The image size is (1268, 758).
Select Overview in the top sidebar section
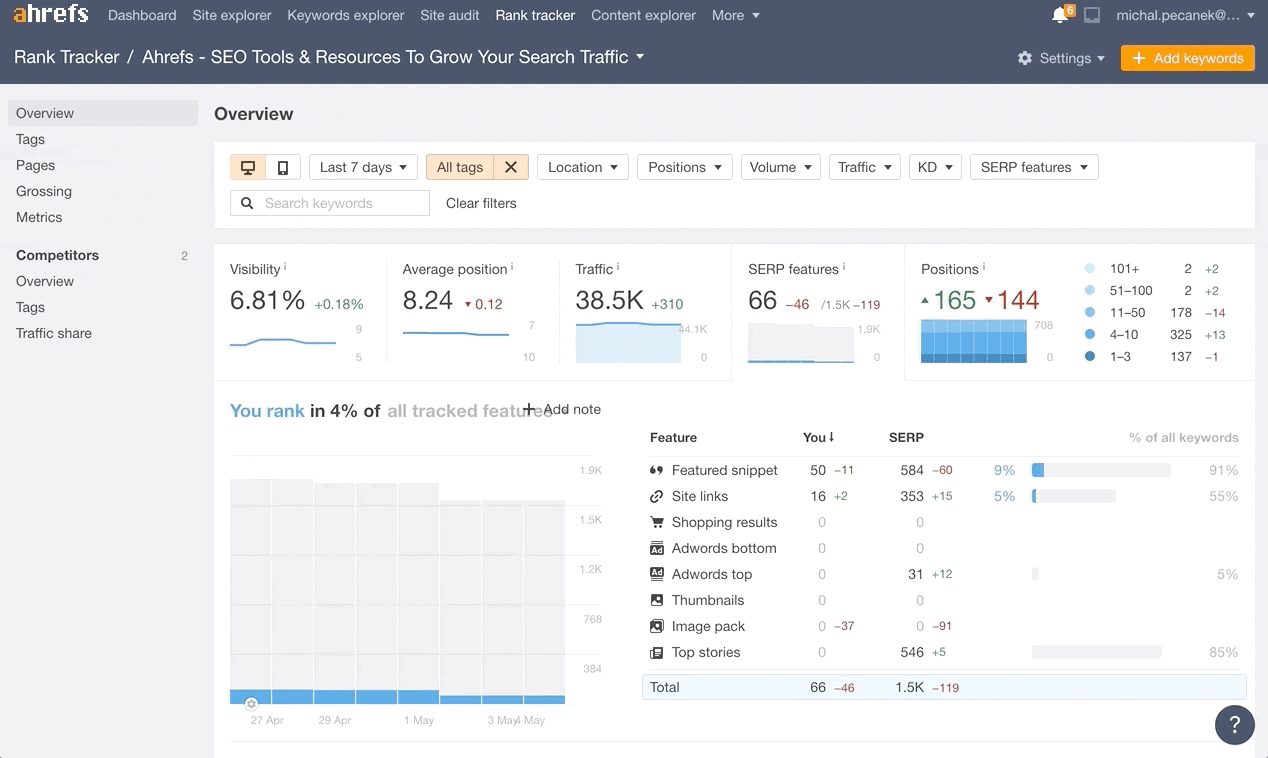pyautogui.click(x=103, y=113)
